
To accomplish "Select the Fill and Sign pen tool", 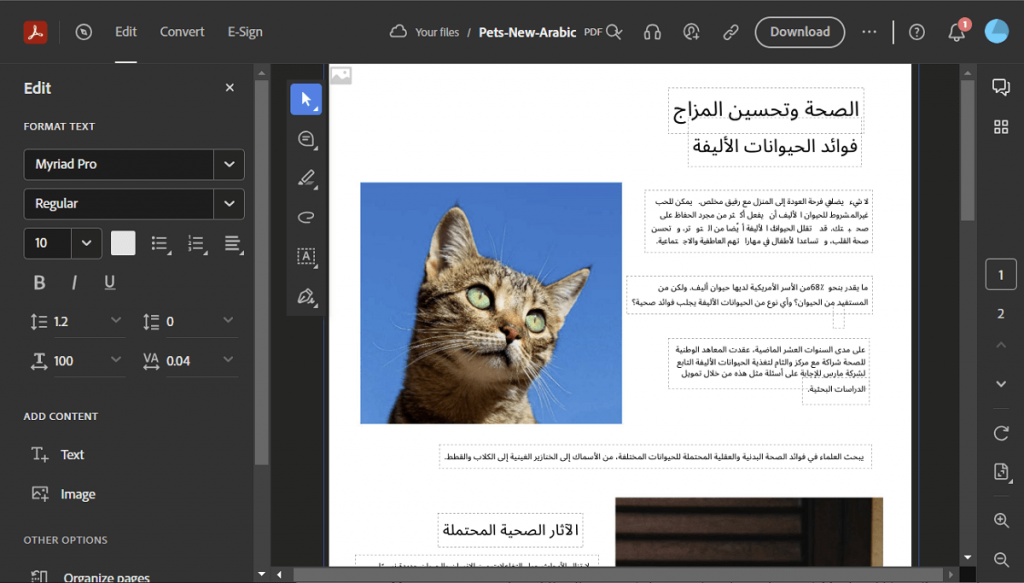I will click(306, 297).
